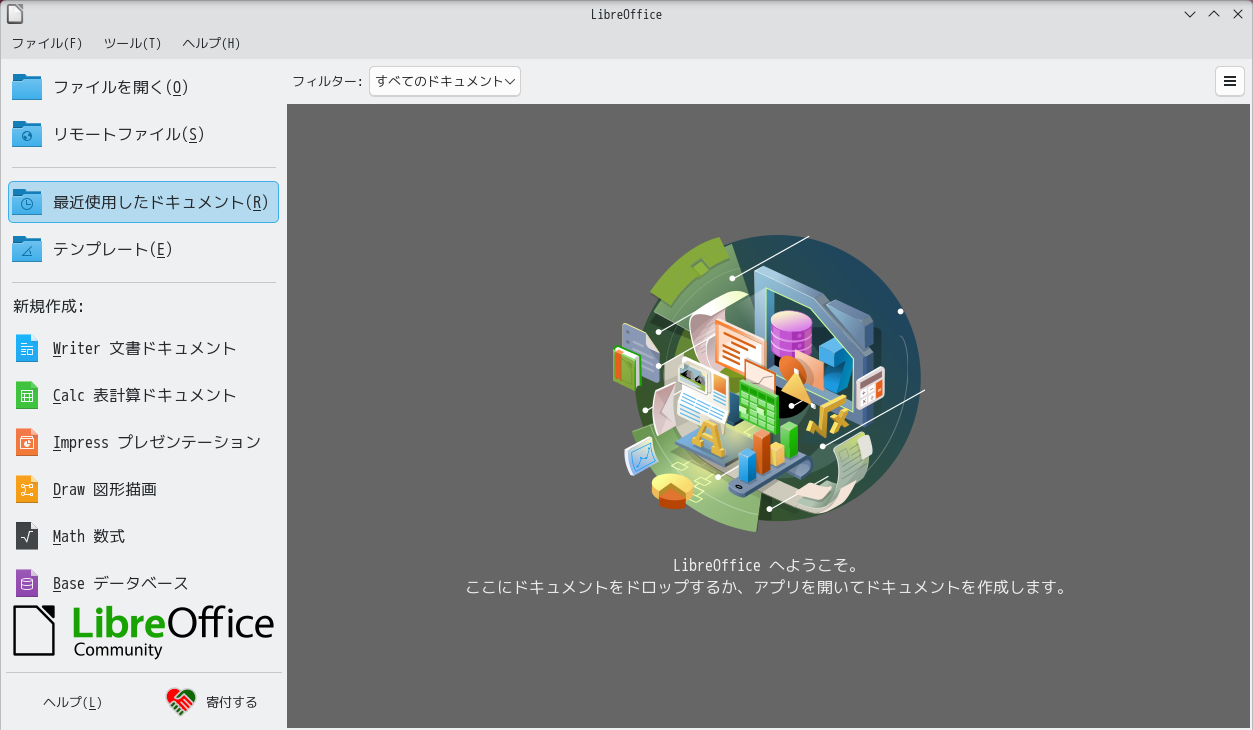This screenshot has height=730, width=1253.
Task: Open the document filter dropdown
Action: coord(444,81)
